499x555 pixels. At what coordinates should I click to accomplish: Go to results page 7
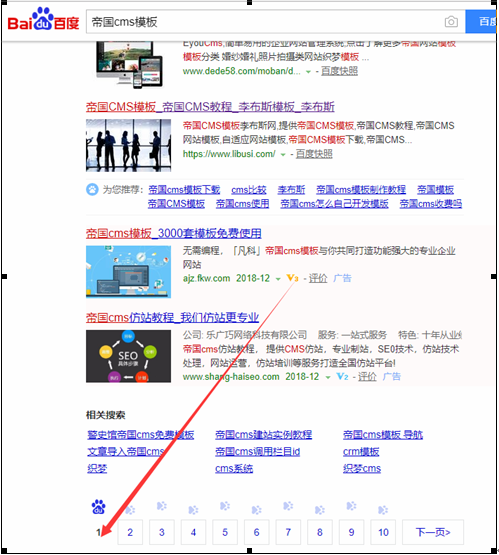coord(288,532)
